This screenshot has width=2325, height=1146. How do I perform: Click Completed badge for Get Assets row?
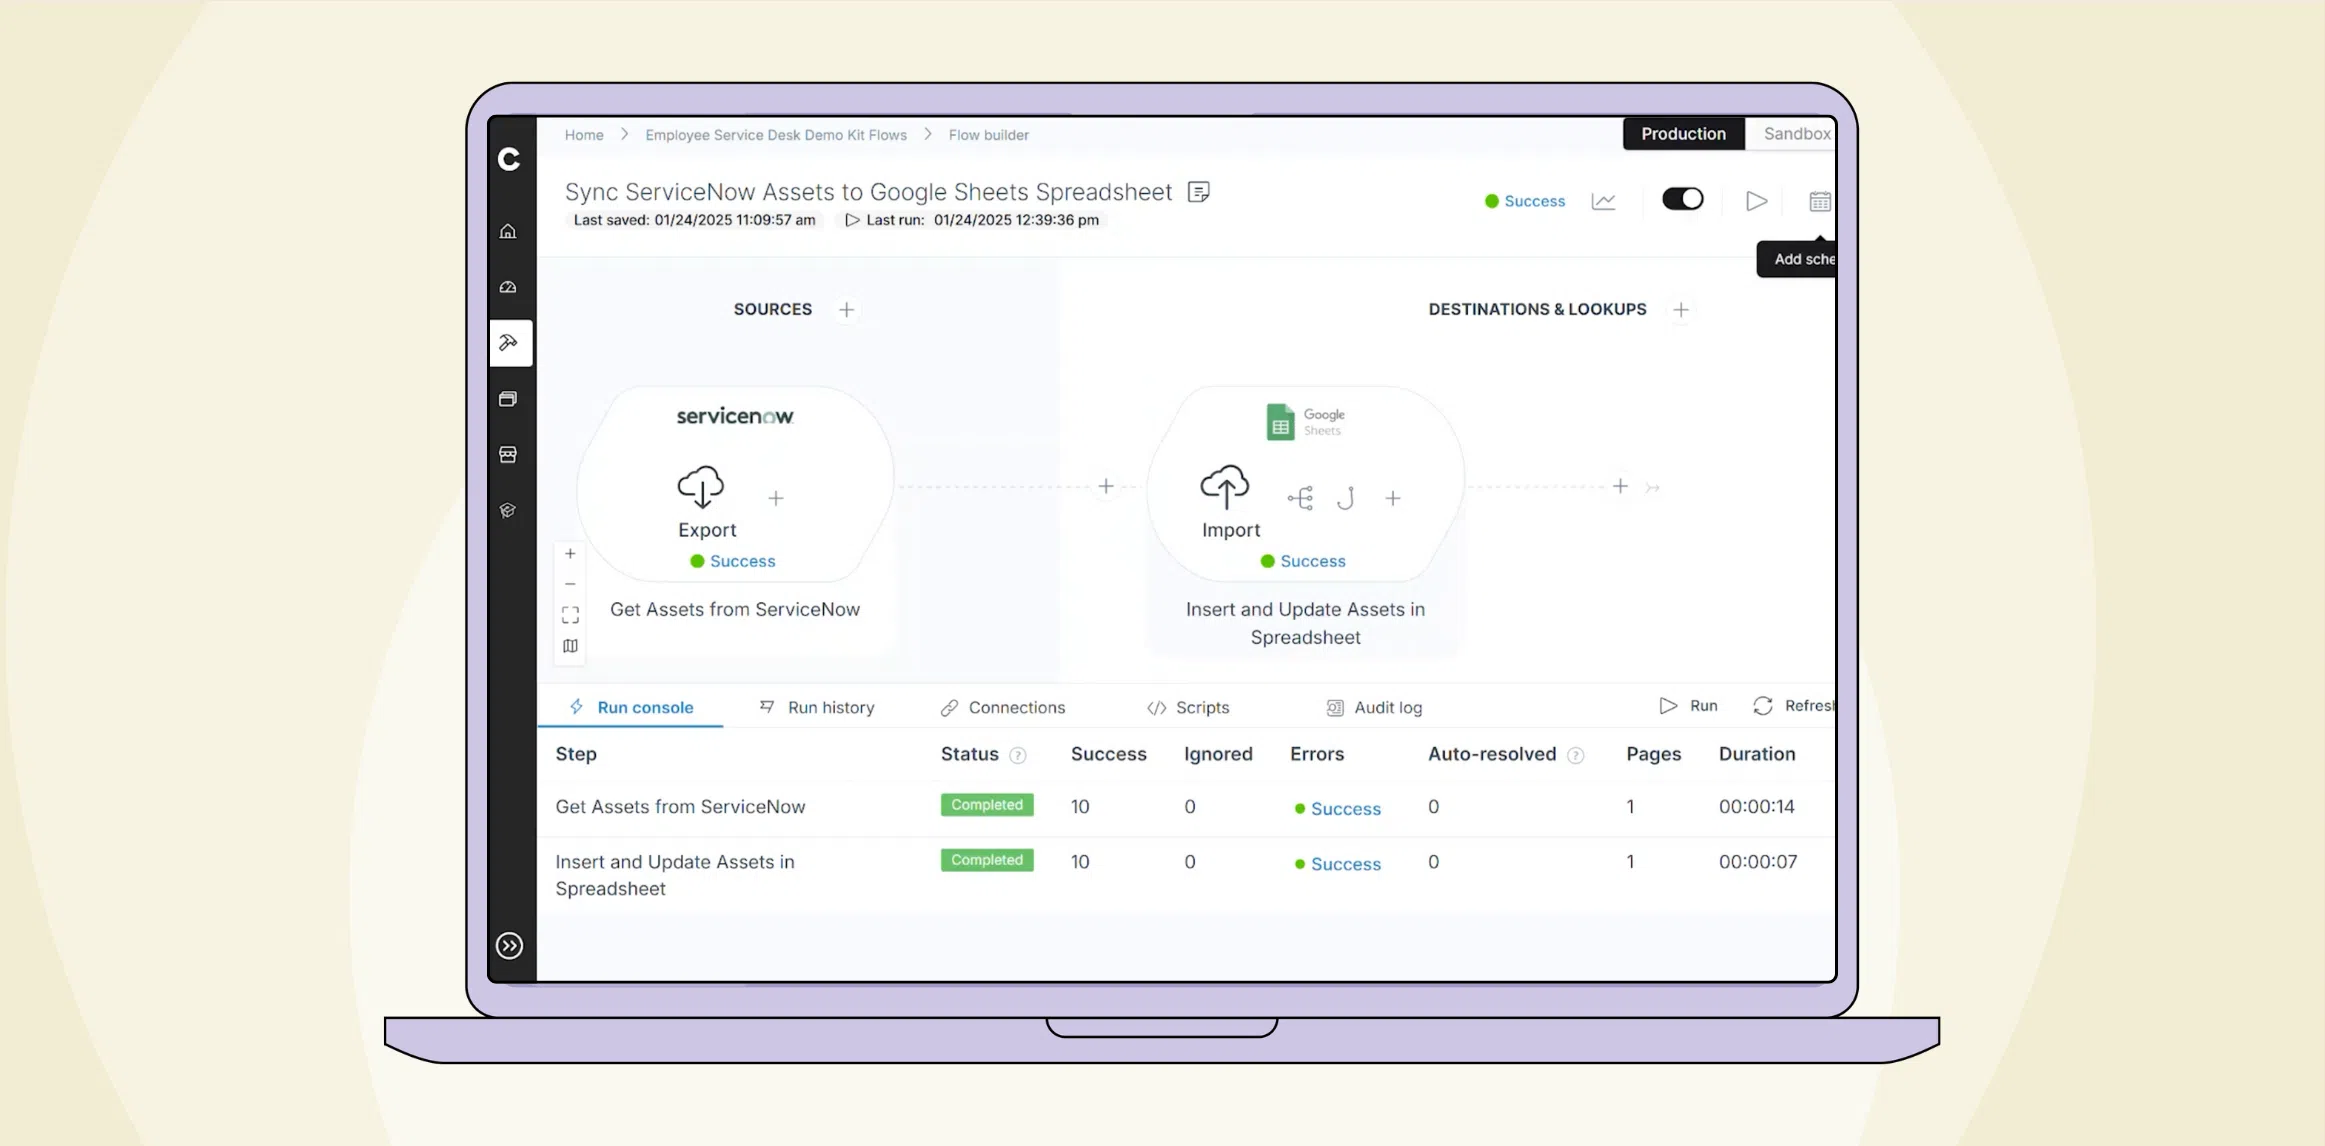click(987, 805)
